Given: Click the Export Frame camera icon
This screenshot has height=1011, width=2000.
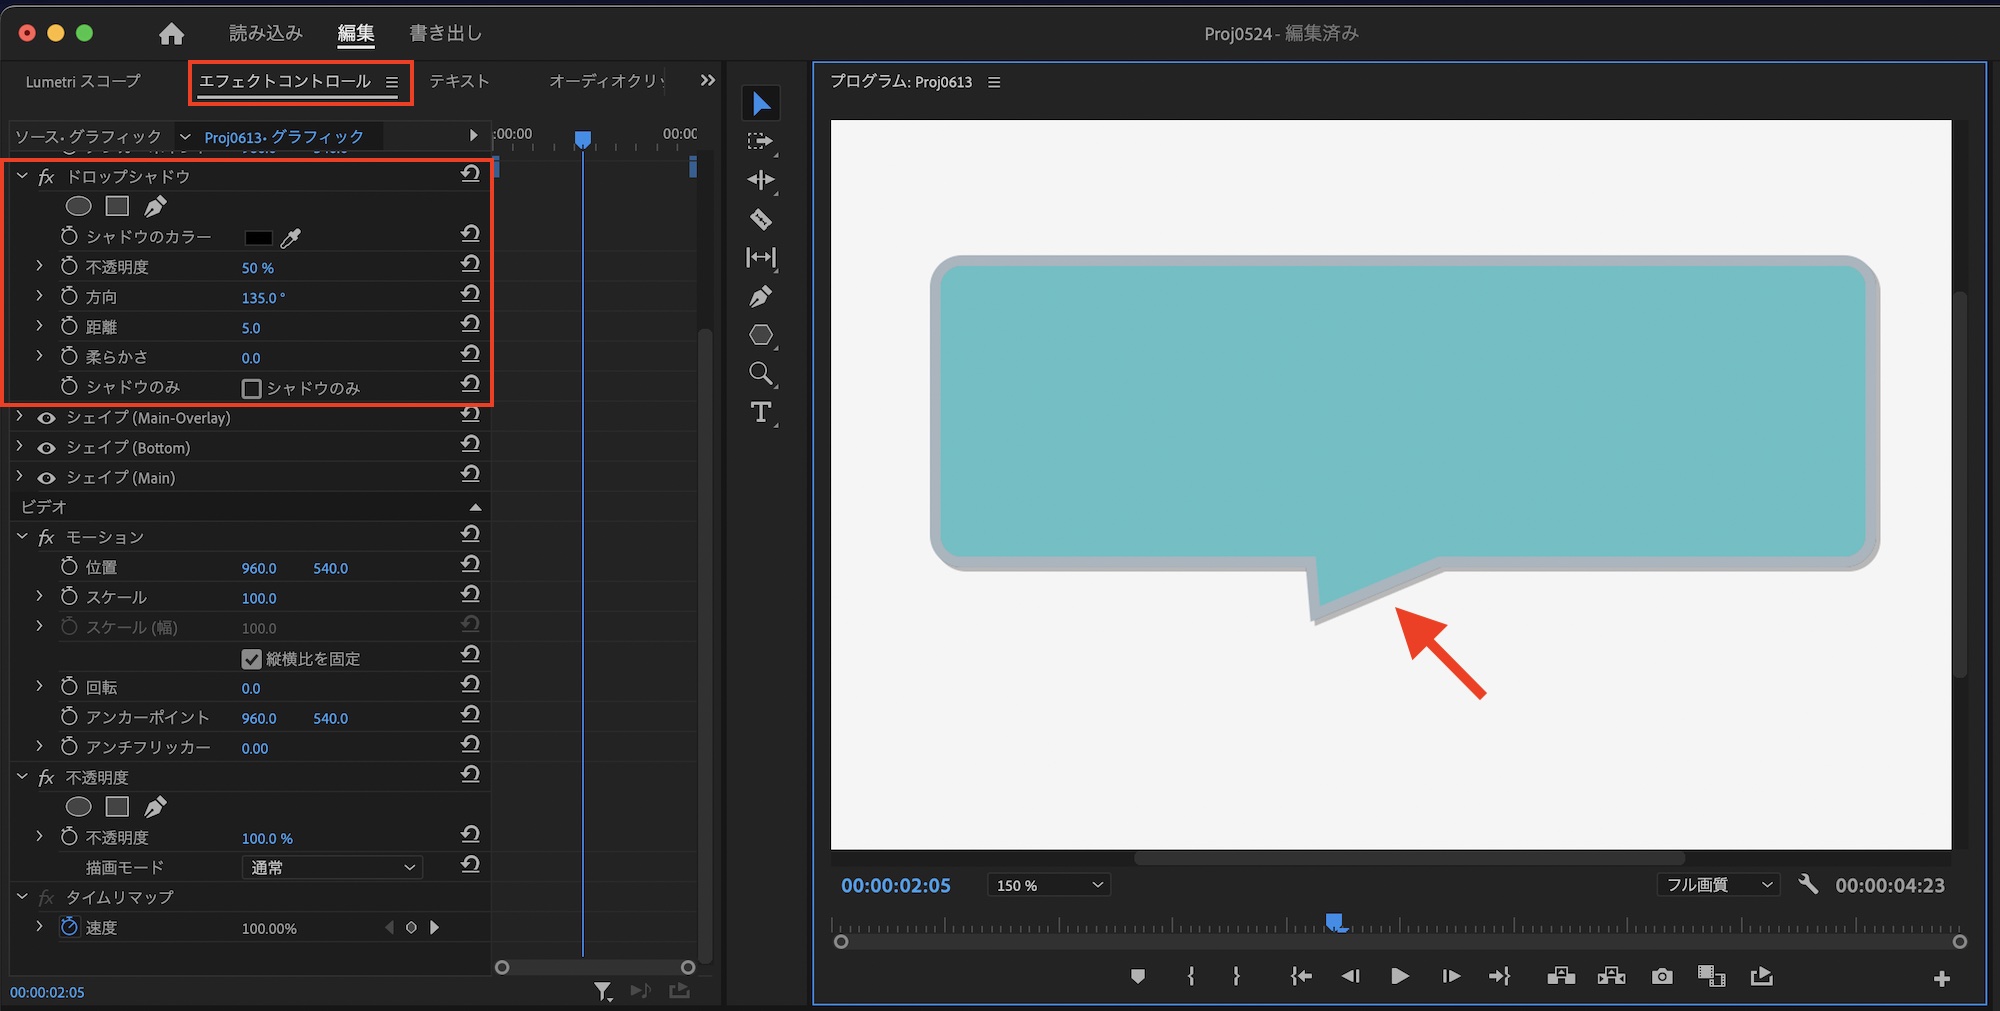Looking at the screenshot, I should coord(1662,976).
